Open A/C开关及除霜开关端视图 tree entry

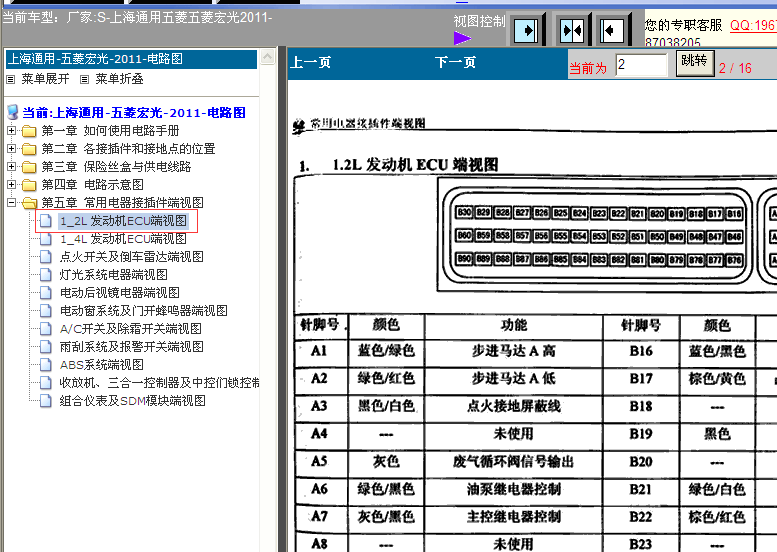click(131, 329)
